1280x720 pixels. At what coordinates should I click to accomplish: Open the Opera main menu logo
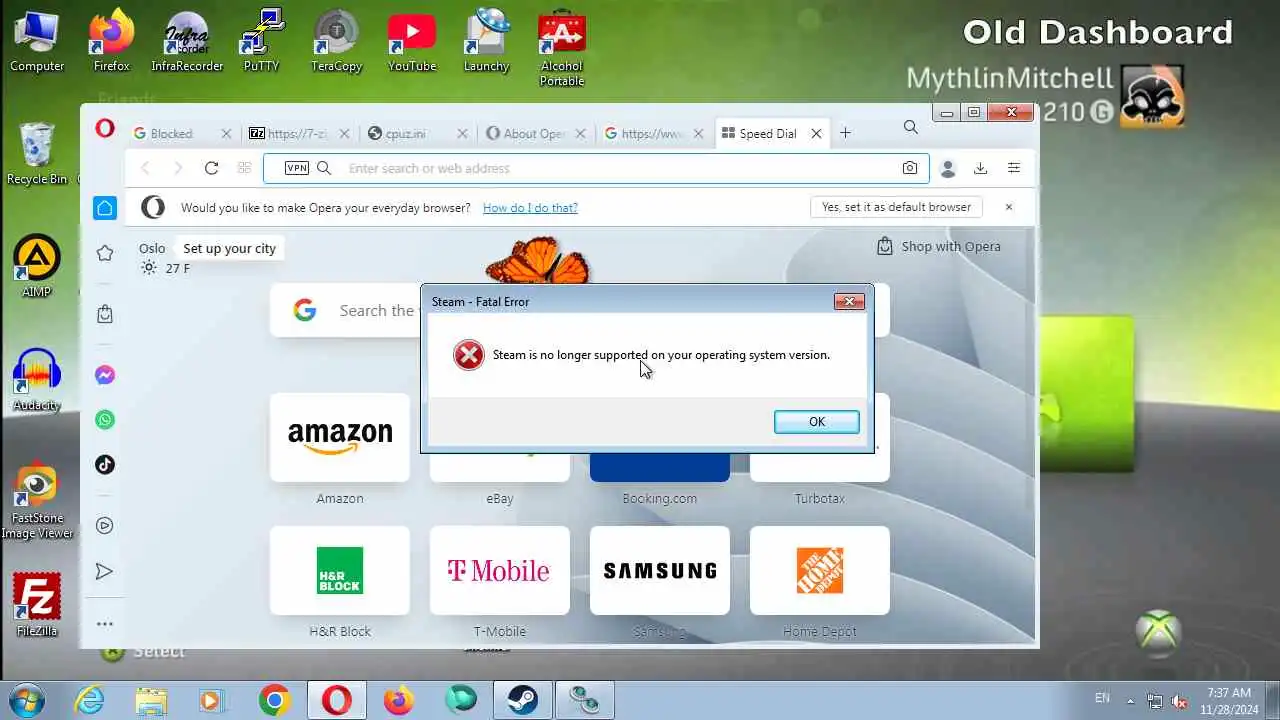105,130
